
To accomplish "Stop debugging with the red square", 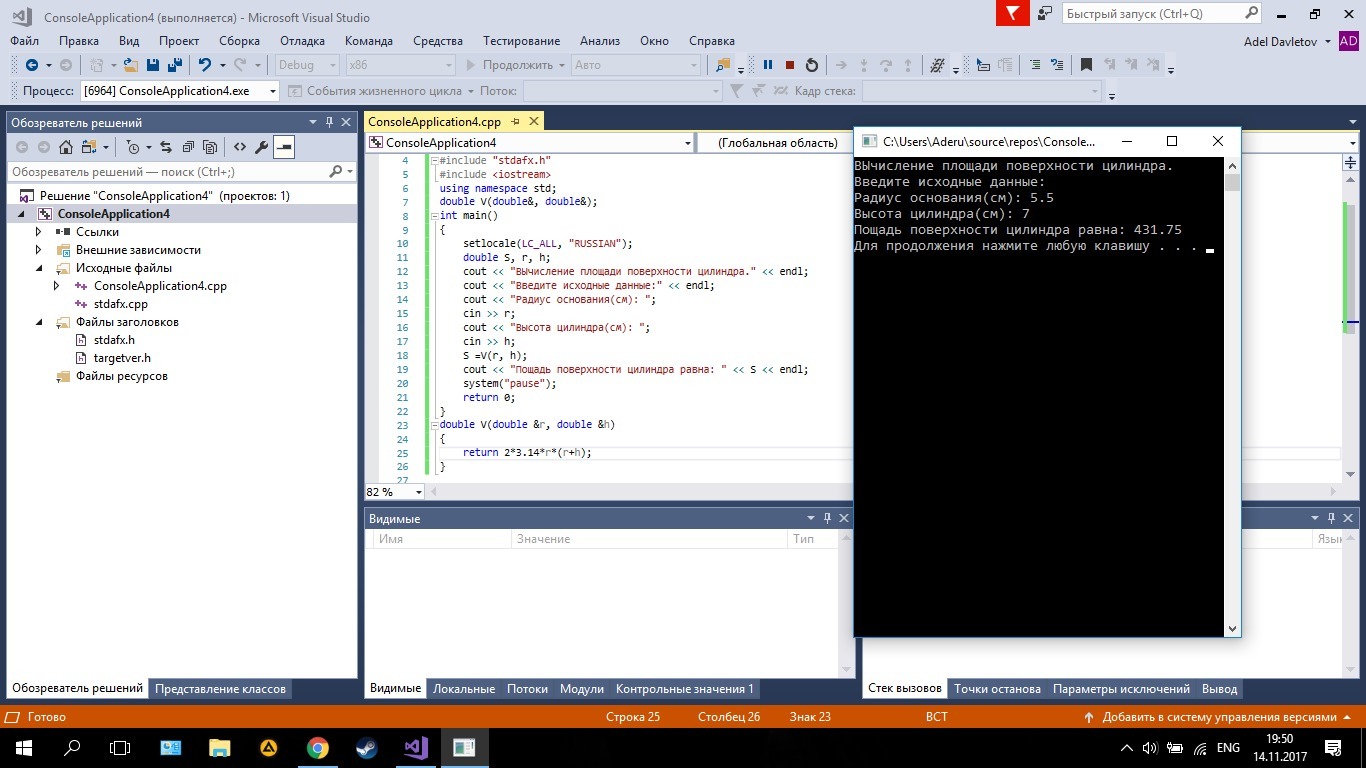I will click(790, 65).
